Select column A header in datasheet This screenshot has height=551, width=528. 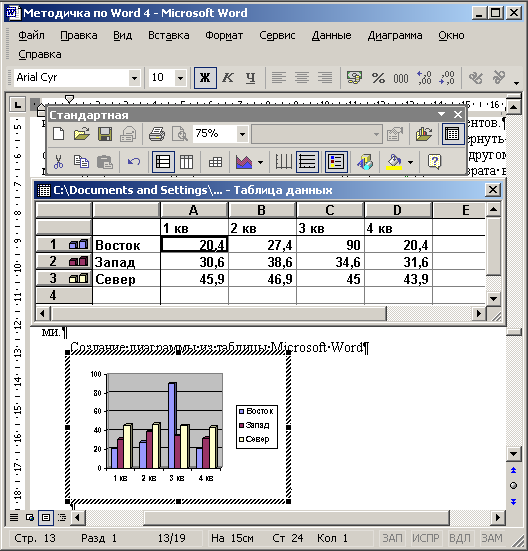[x=194, y=210]
